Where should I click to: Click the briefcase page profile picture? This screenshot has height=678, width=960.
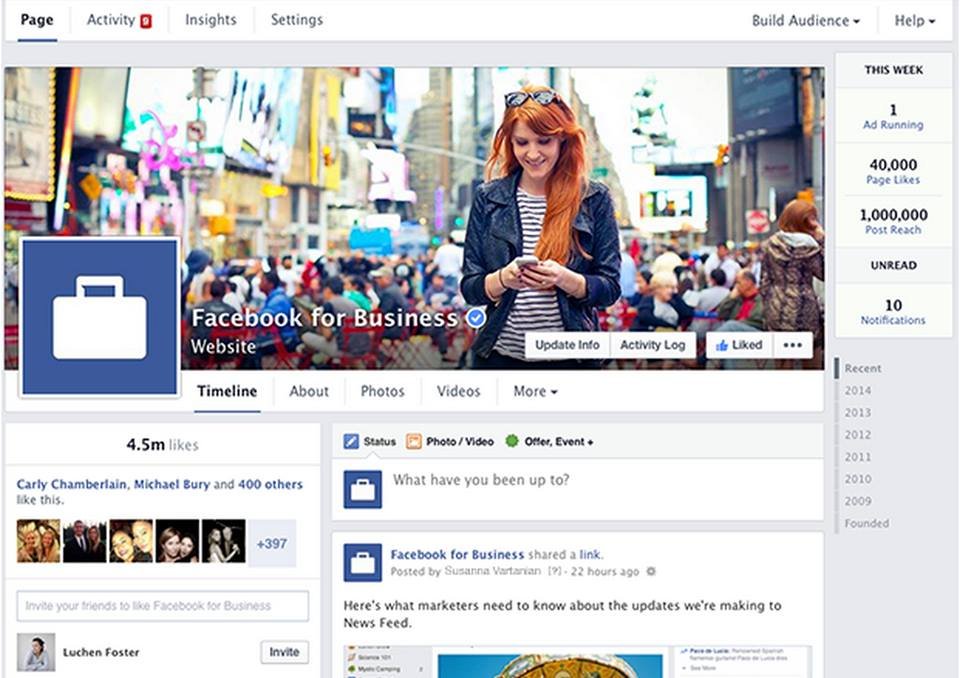click(100, 317)
